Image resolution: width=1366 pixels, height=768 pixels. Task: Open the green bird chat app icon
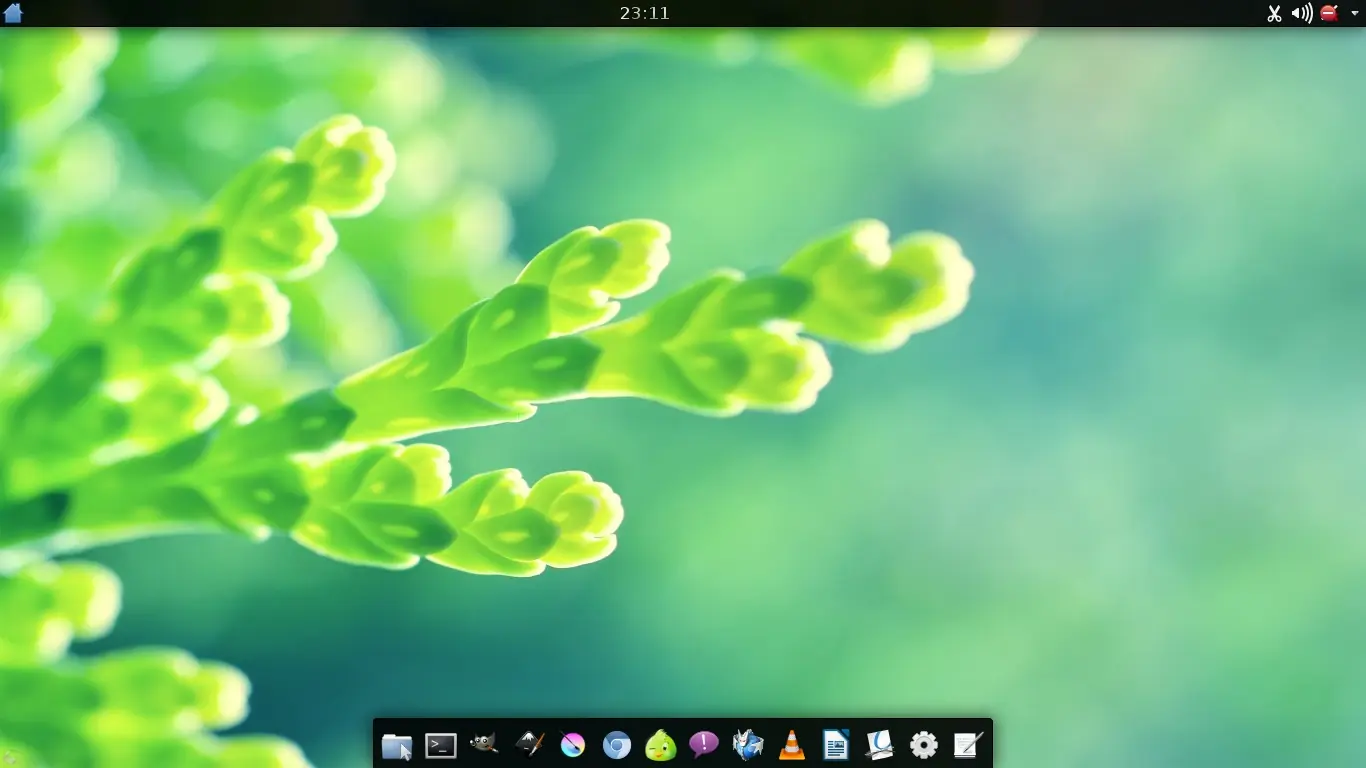click(661, 745)
